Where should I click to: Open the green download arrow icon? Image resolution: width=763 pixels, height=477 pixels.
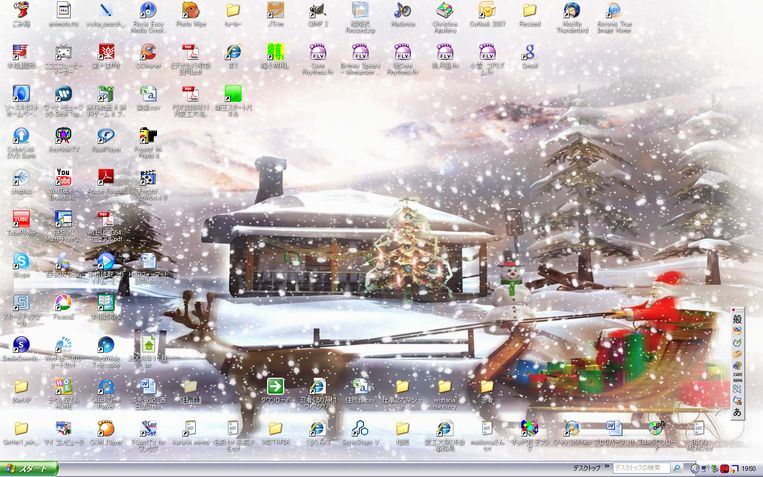coord(275,387)
